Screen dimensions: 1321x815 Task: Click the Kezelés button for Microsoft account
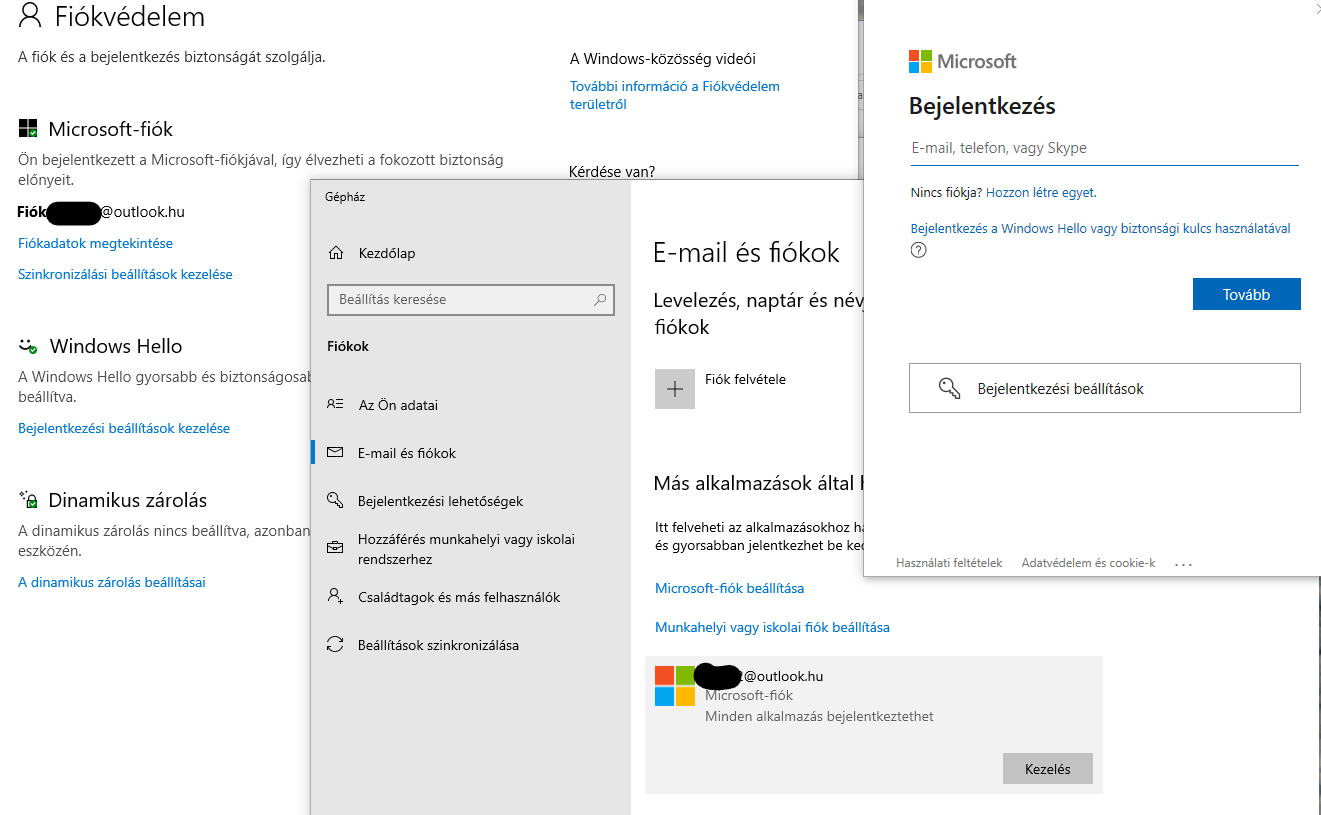pyautogui.click(x=1048, y=769)
